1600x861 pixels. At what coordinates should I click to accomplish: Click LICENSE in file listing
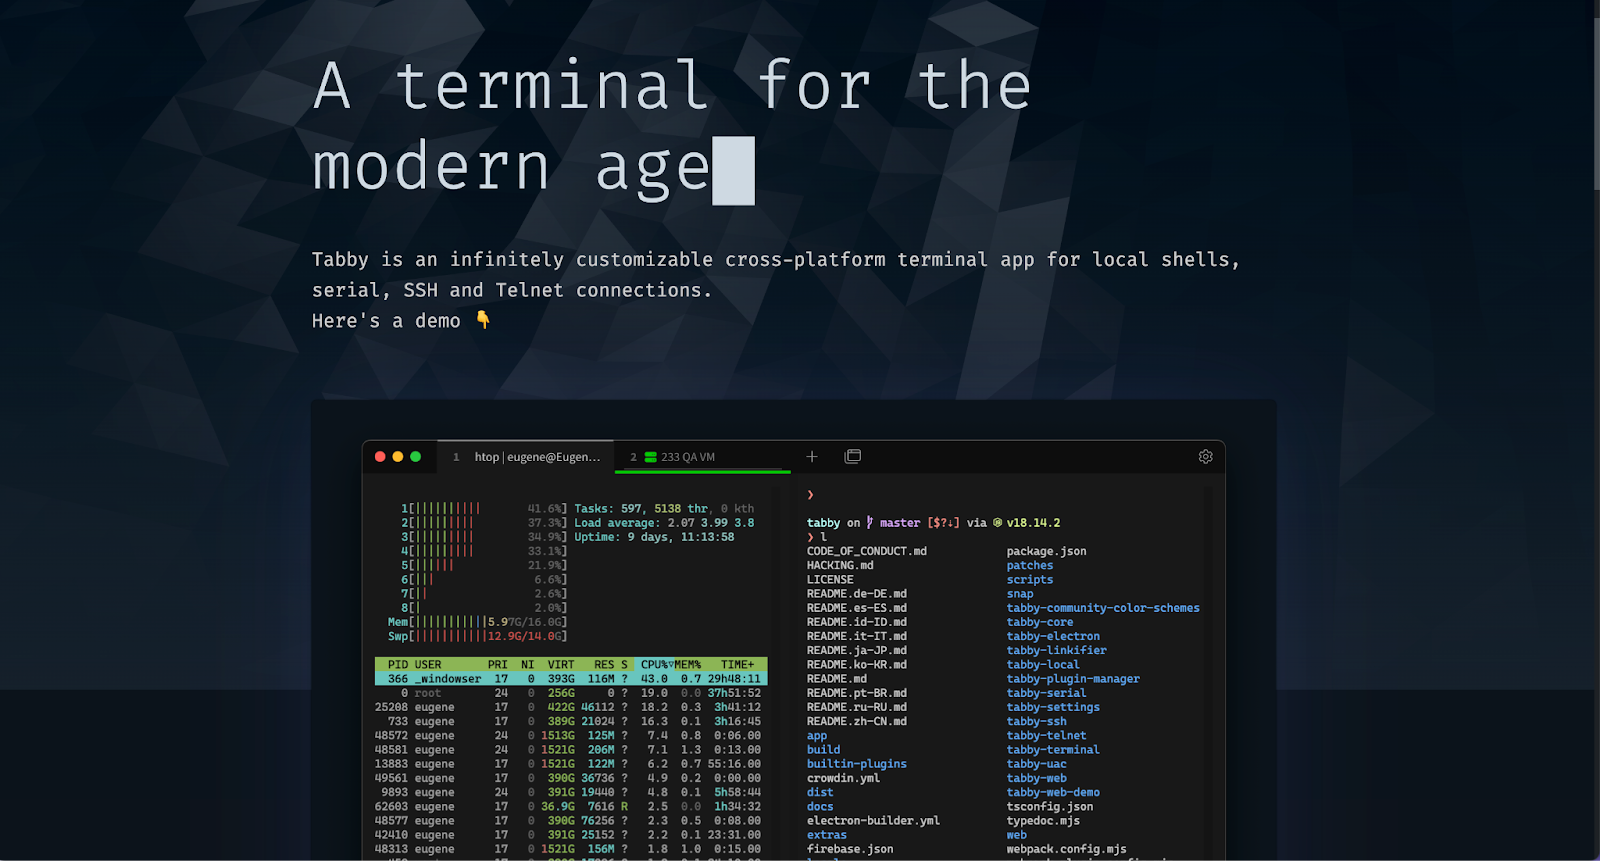(x=830, y=579)
